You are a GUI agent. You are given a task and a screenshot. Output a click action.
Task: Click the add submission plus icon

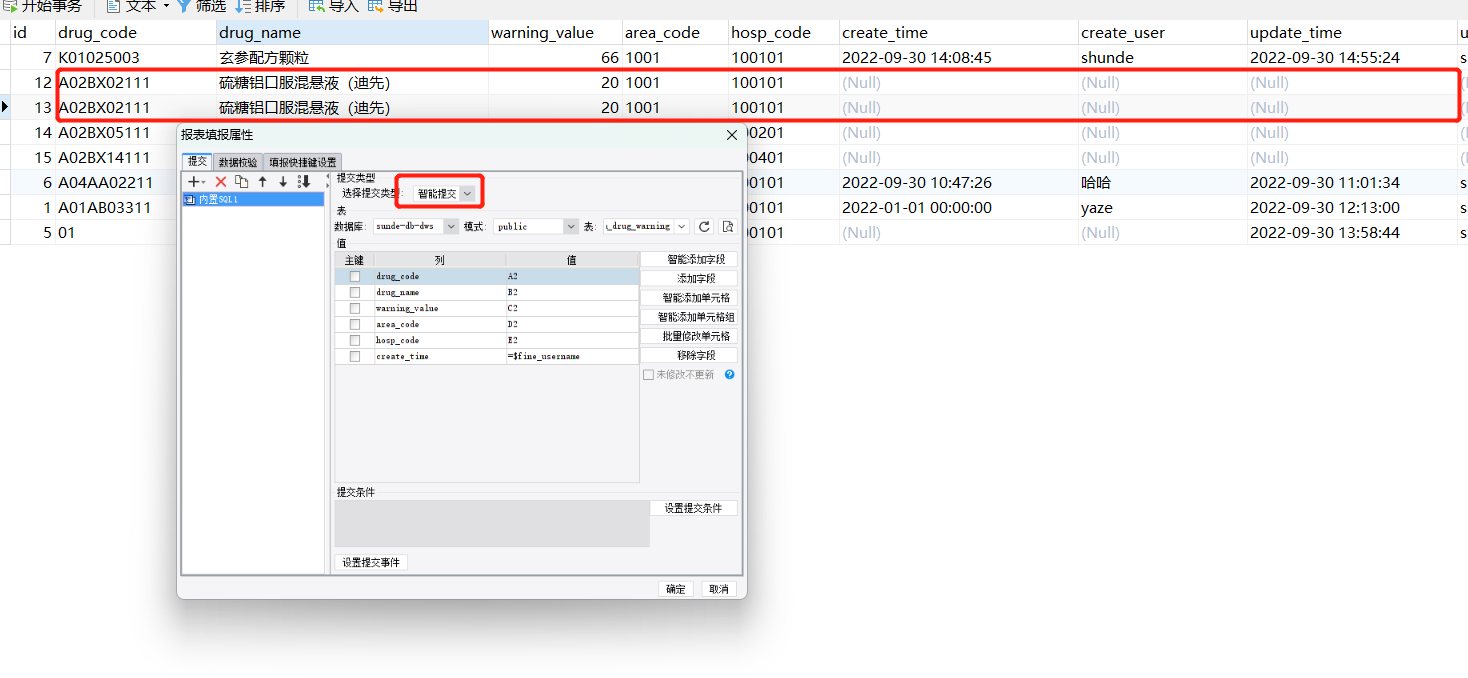pyautogui.click(x=196, y=182)
